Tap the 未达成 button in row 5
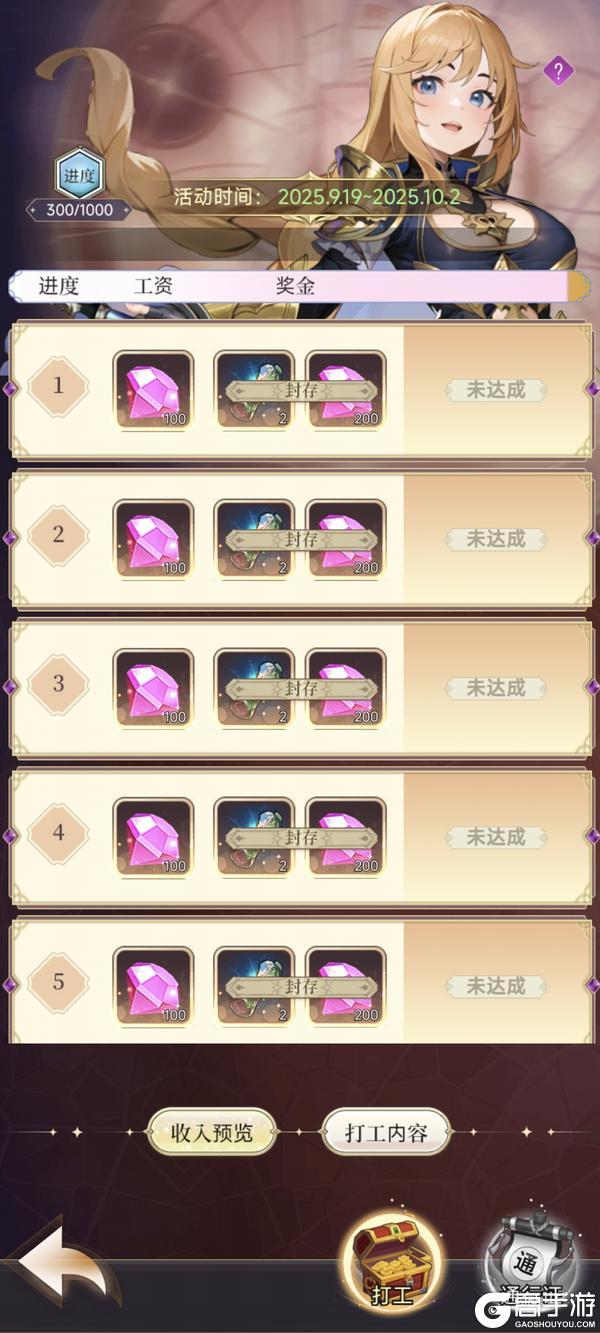Viewport: 600px width, 1333px height. (x=496, y=986)
